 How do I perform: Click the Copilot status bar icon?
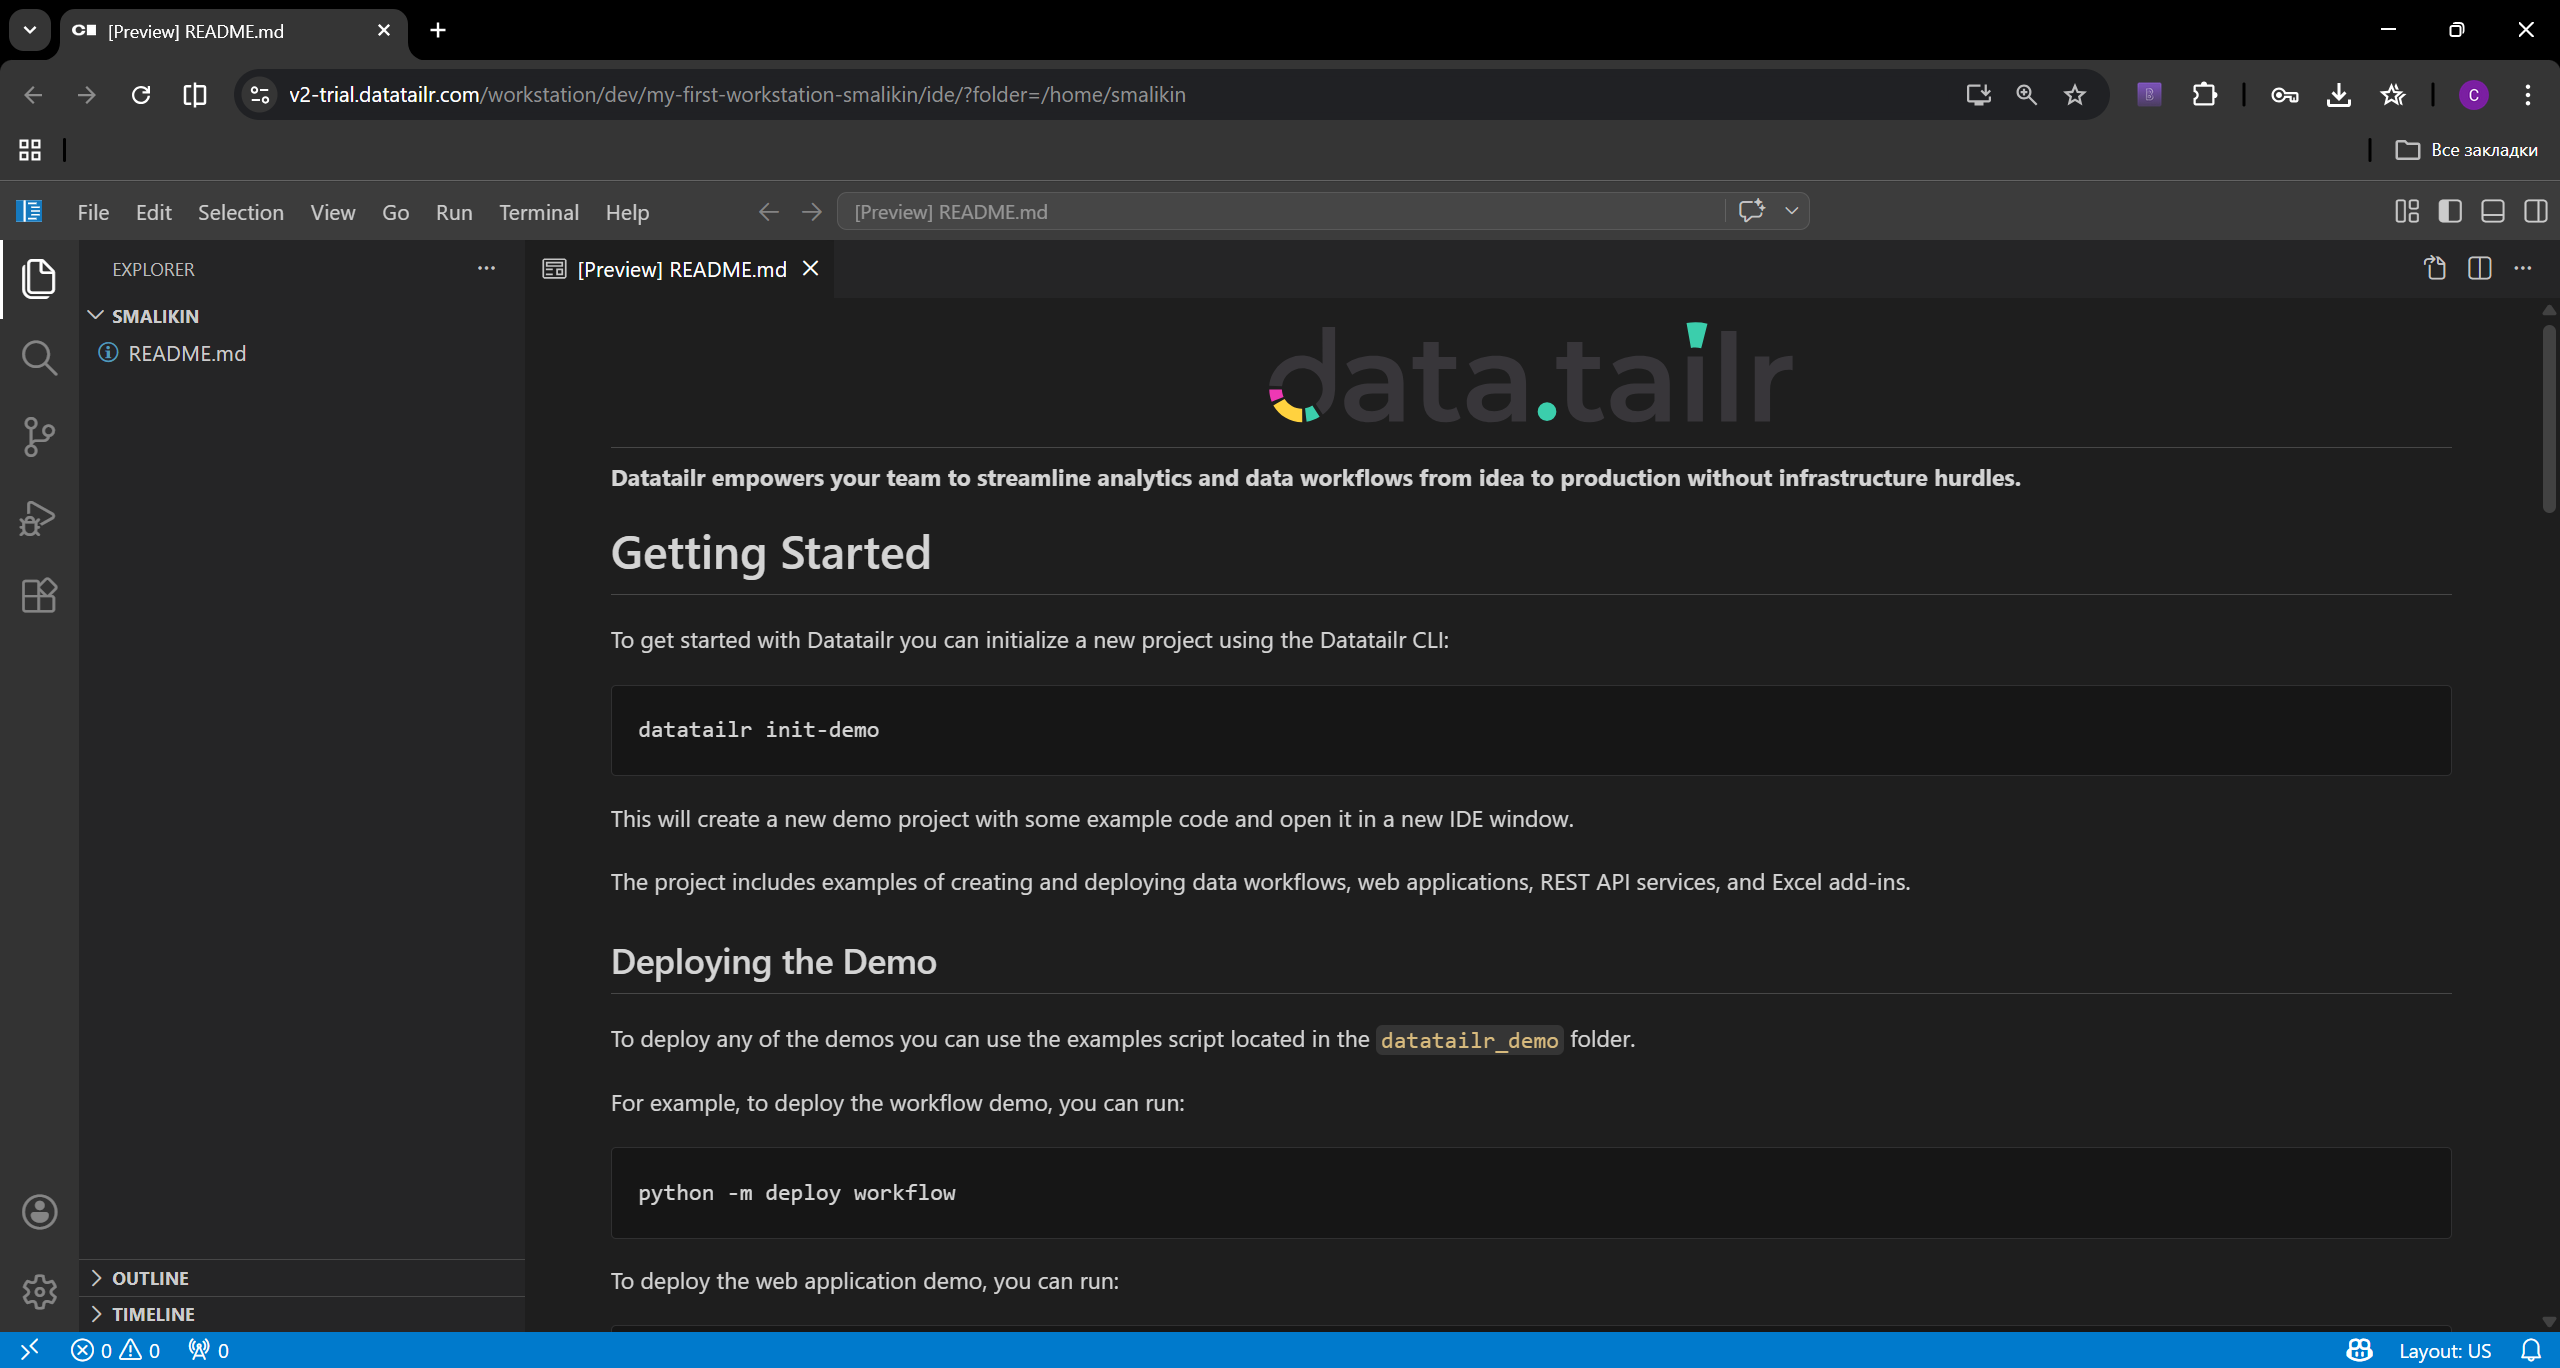(2360, 1350)
